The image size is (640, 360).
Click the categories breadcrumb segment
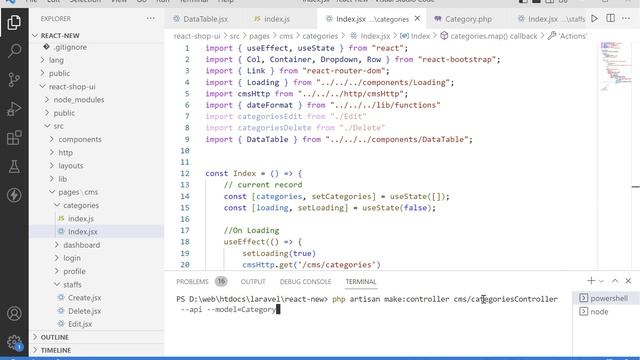pyautogui.click(x=320, y=36)
